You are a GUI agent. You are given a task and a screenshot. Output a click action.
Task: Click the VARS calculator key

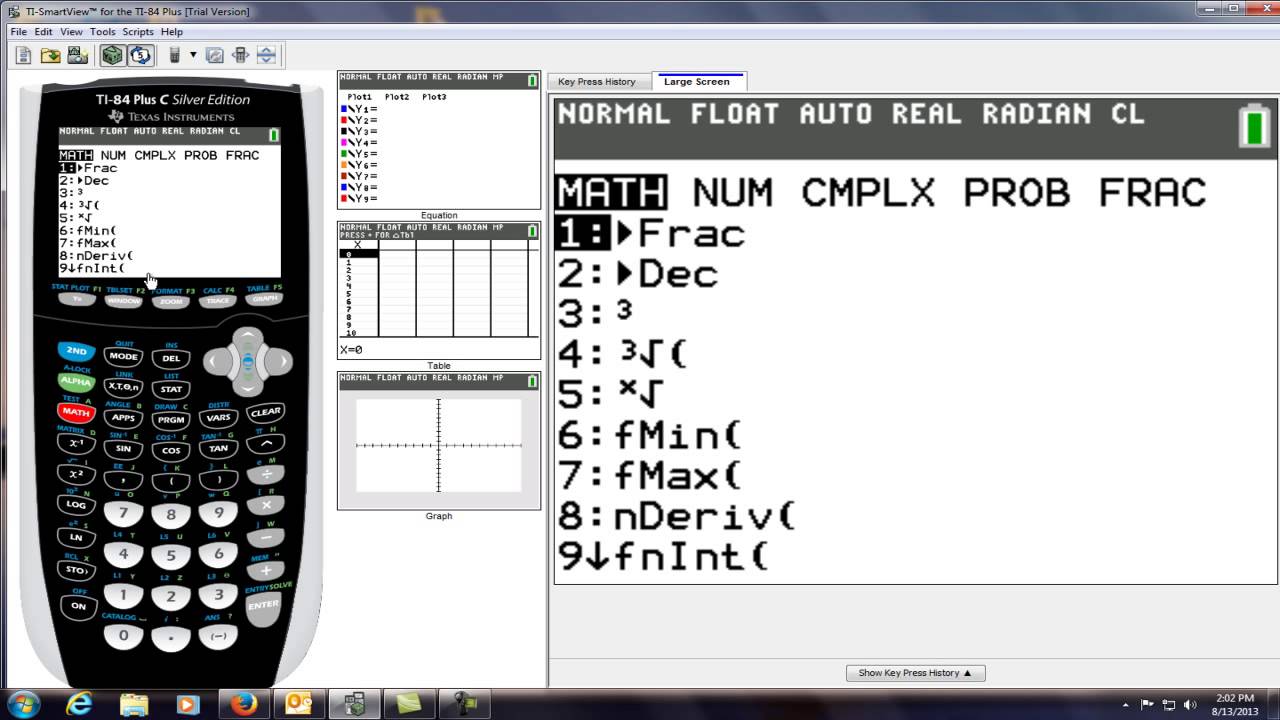pos(218,418)
